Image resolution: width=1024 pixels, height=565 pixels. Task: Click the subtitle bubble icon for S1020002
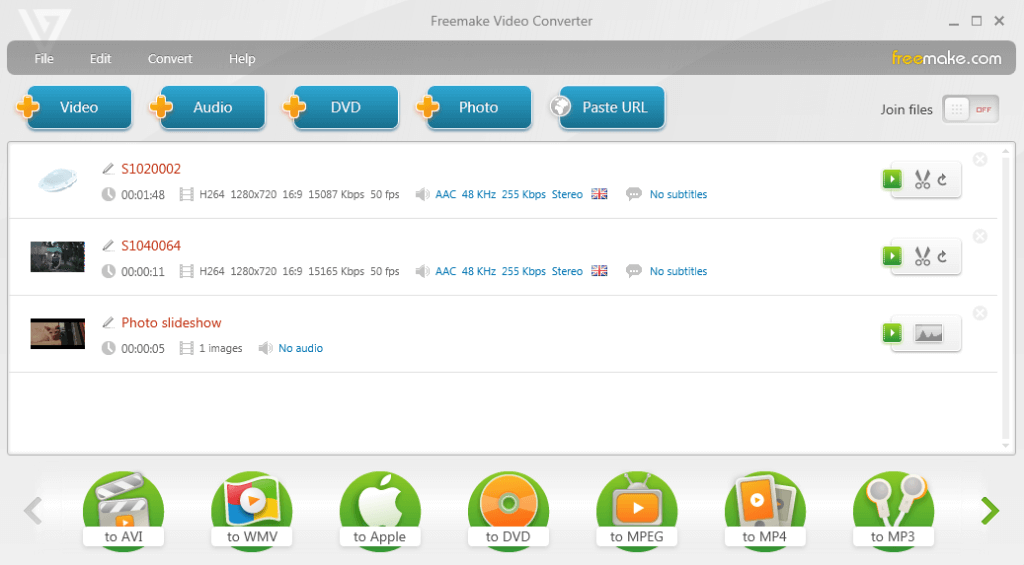[633, 194]
